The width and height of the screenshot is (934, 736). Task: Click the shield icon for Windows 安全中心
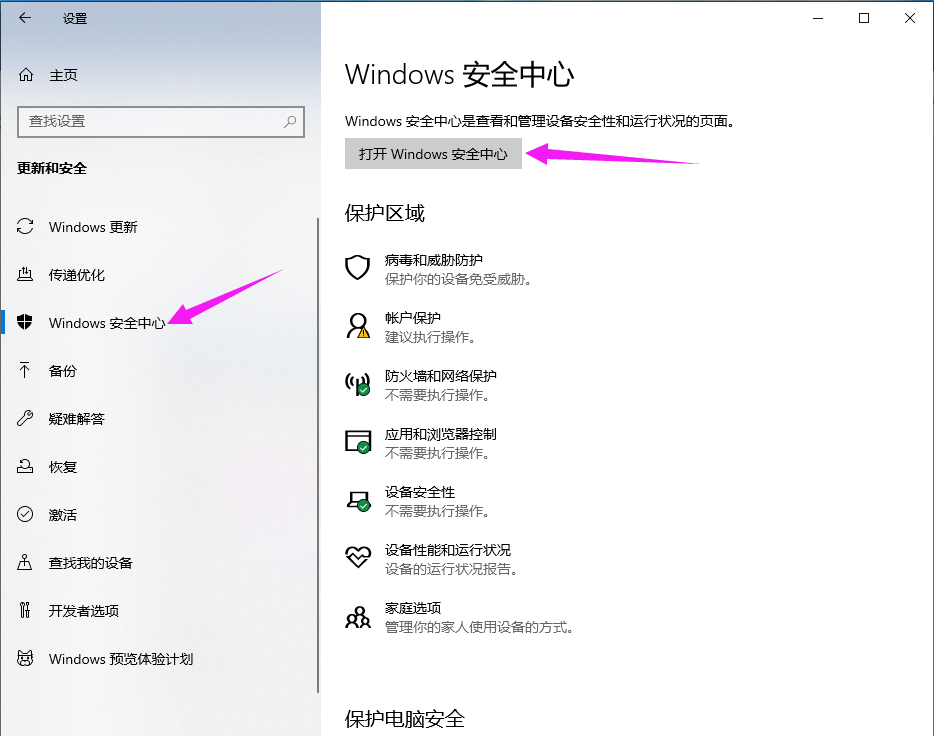25,322
